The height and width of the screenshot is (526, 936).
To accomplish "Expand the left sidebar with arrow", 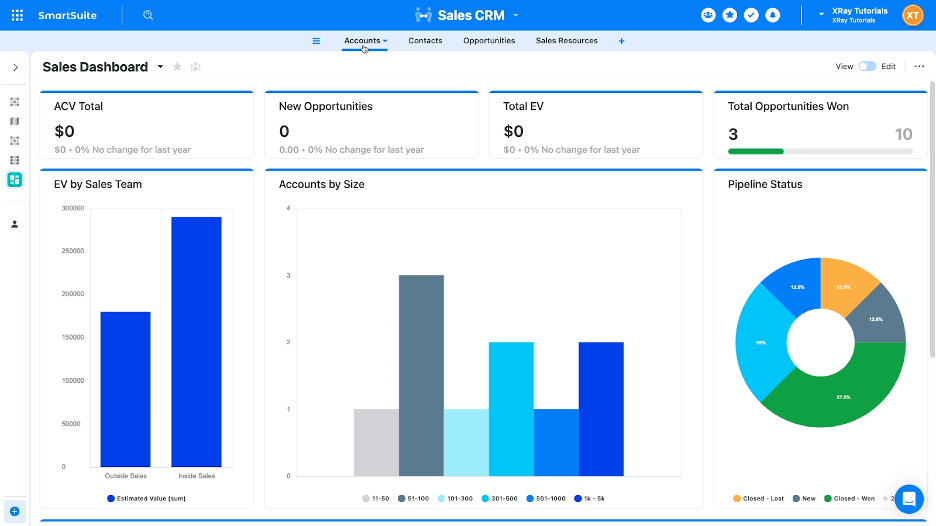I will pyautogui.click(x=16, y=67).
